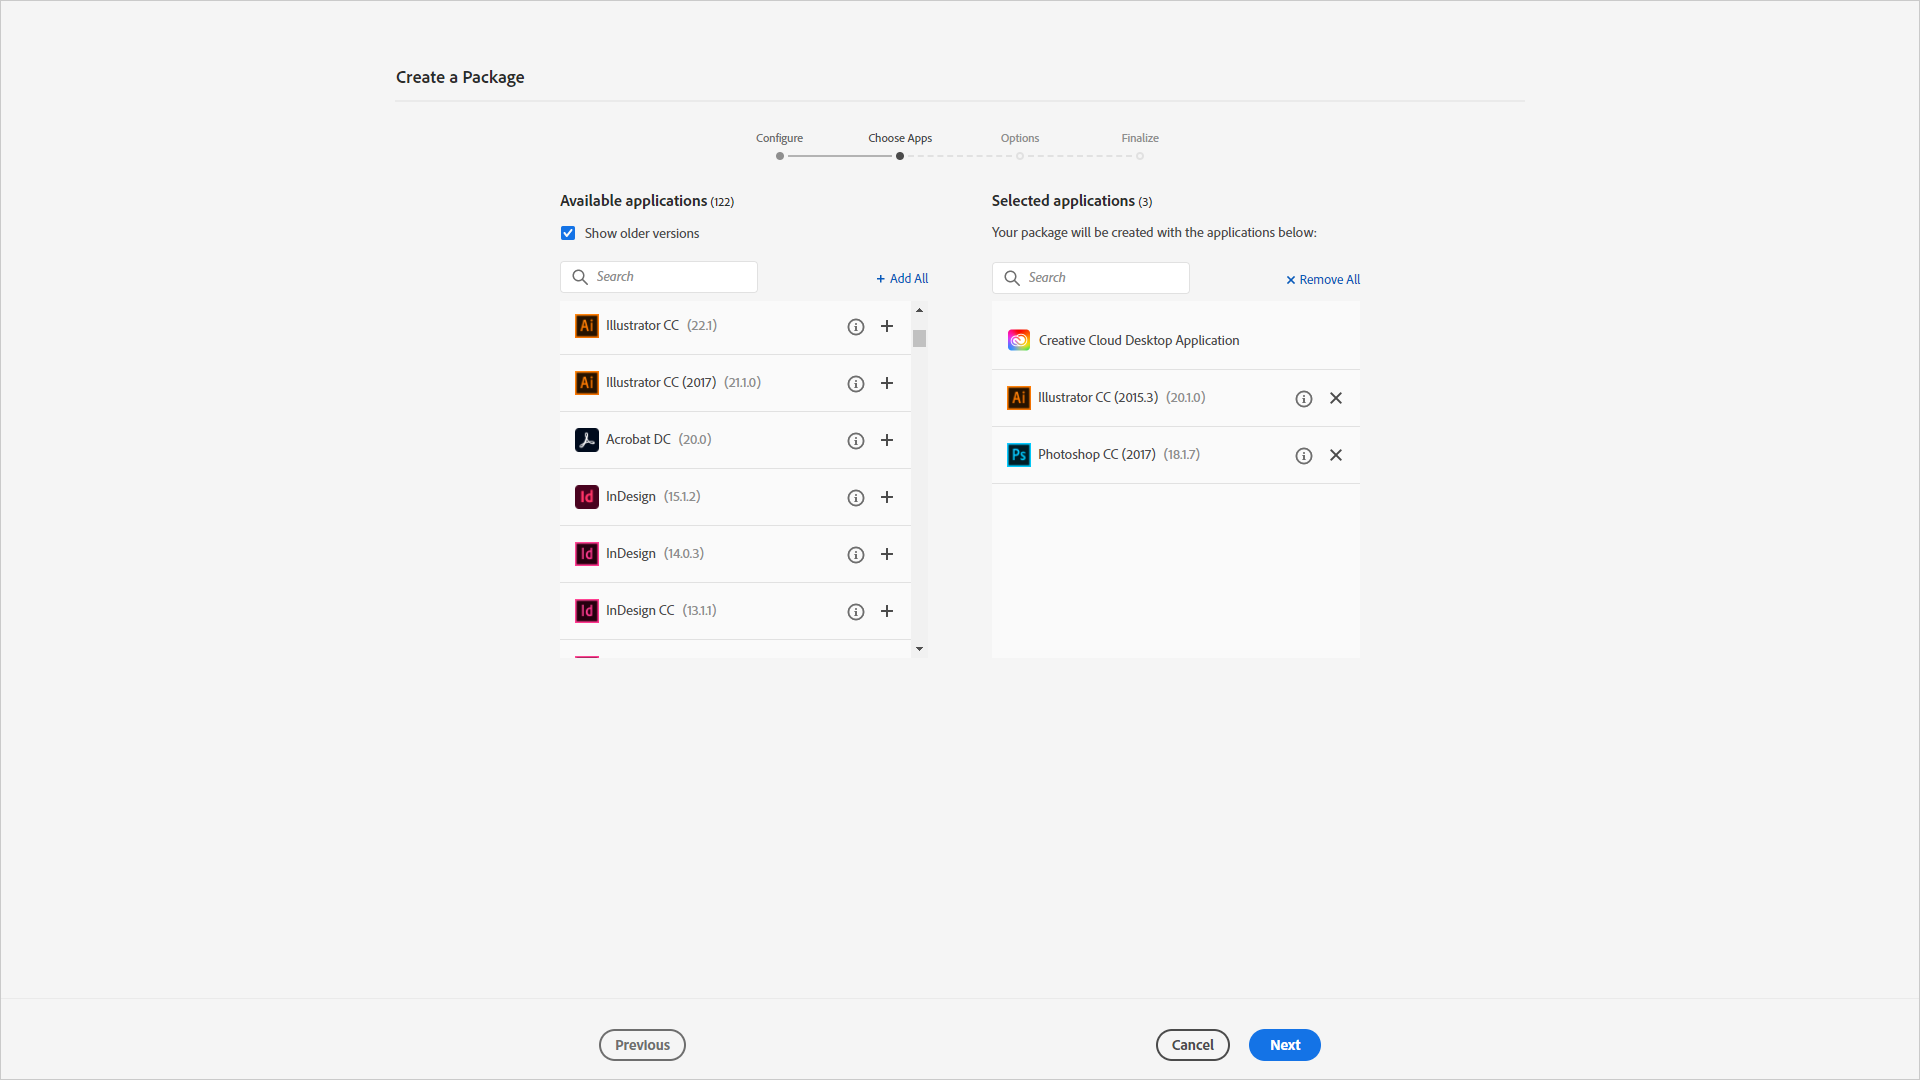The height and width of the screenshot is (1080, 1920).
Task: Click Remove All link
Action: pos(1323,280)
